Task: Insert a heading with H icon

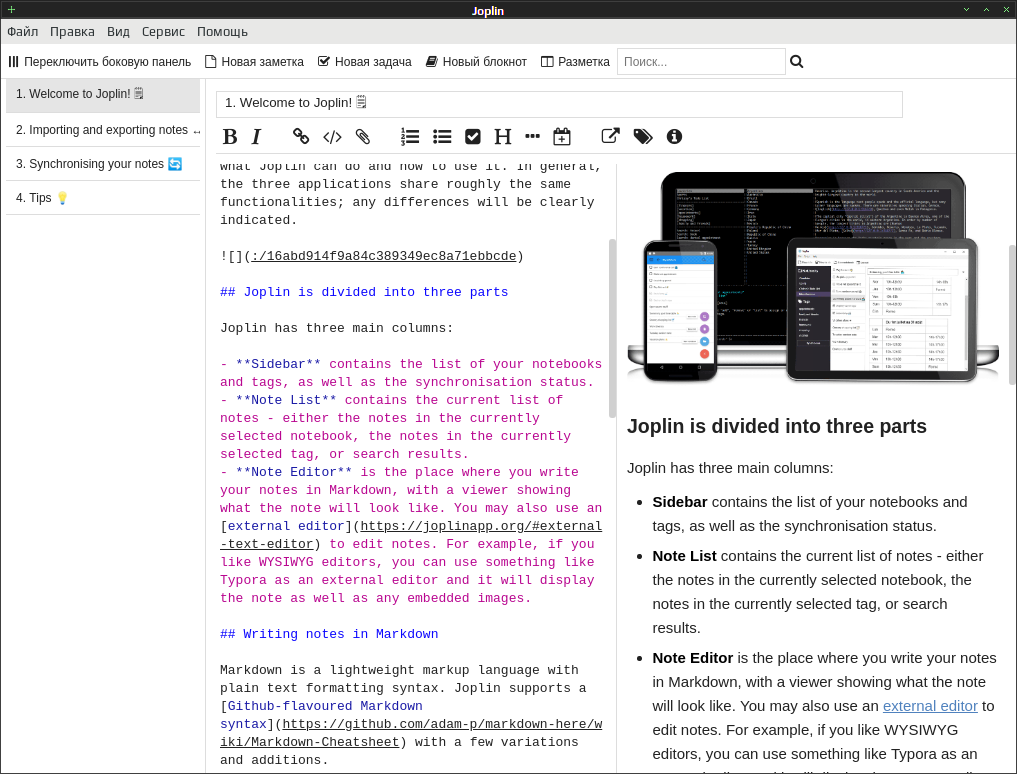Action: coord(503,136)
